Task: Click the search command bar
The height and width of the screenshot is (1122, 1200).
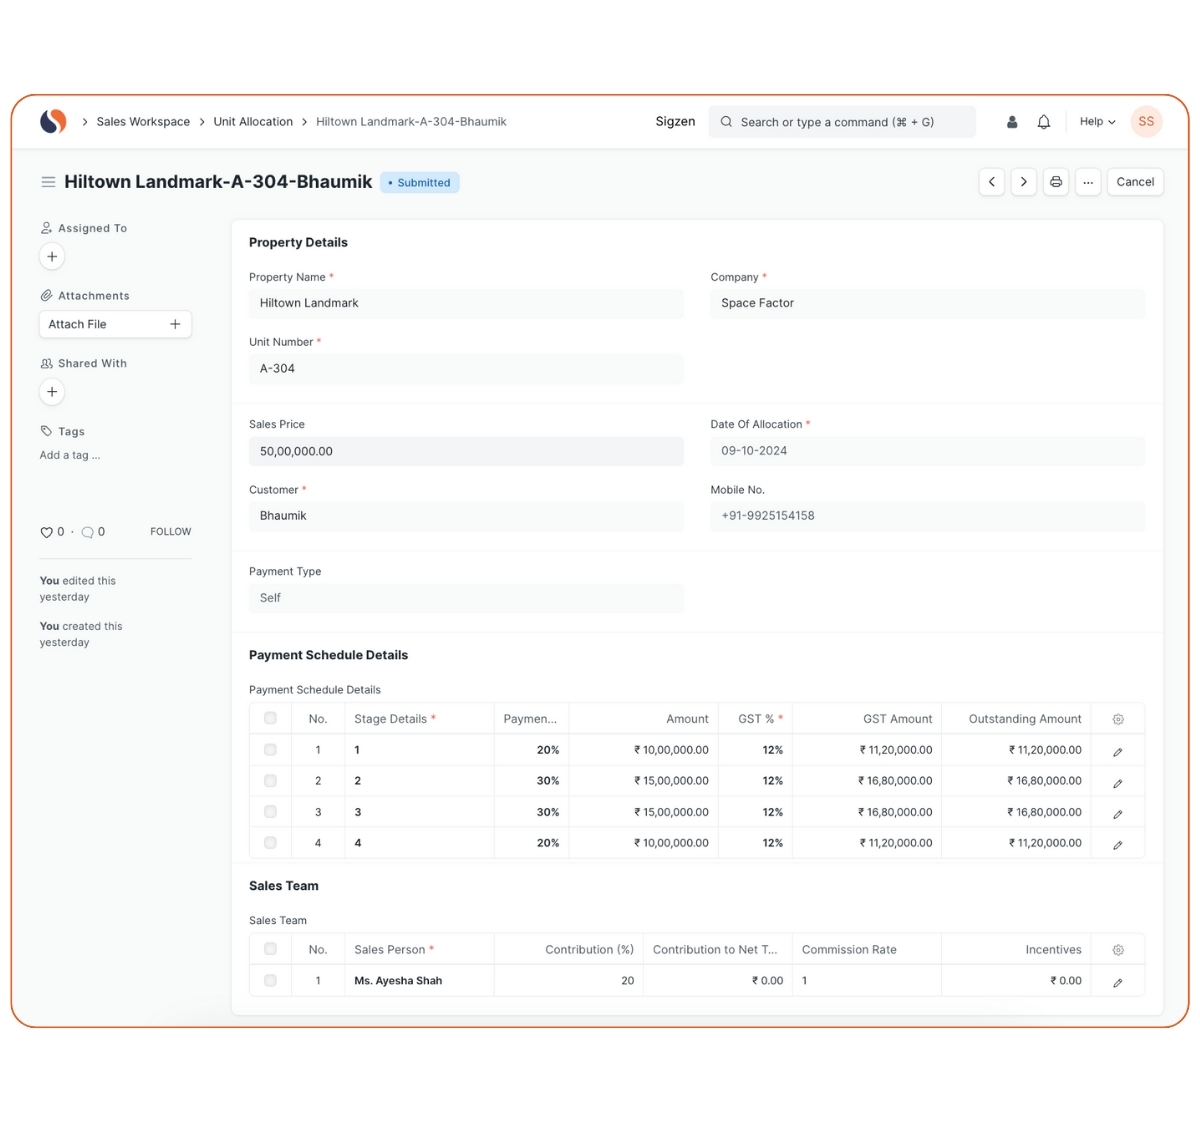Action: (841, 122)
